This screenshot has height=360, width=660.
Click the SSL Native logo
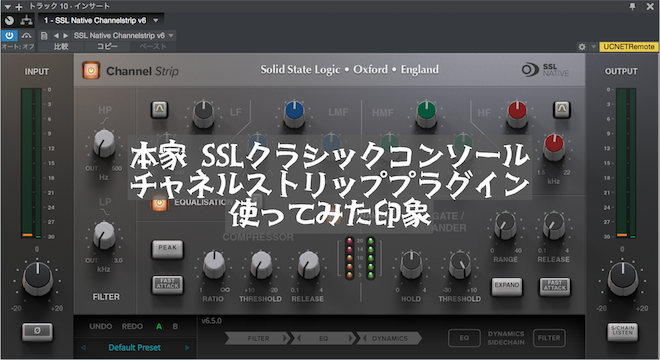[x=545, y=70]
